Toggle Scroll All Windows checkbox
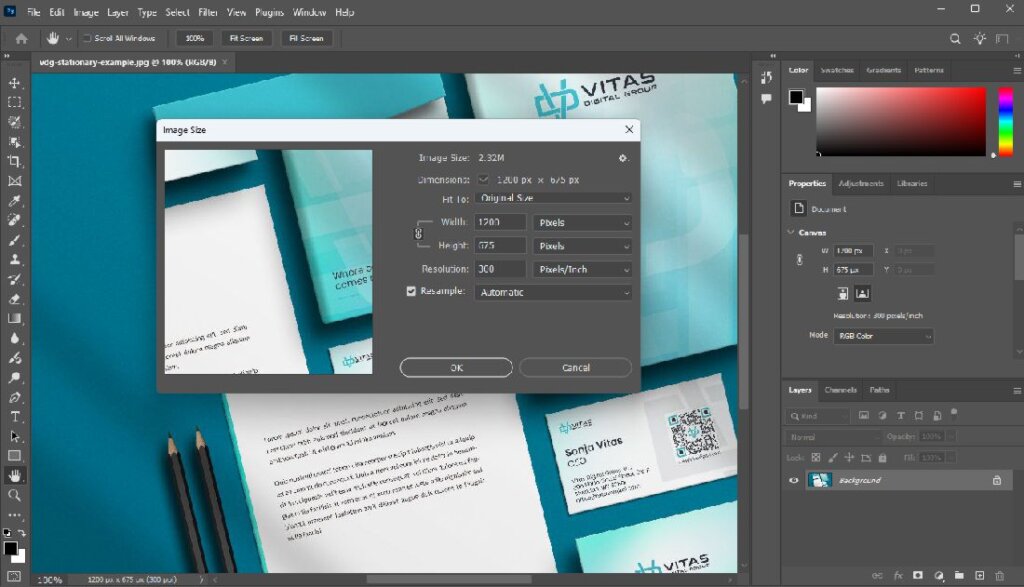This screenshot has height=587, width=1024. pyautogui.click(x=87, y=39)
